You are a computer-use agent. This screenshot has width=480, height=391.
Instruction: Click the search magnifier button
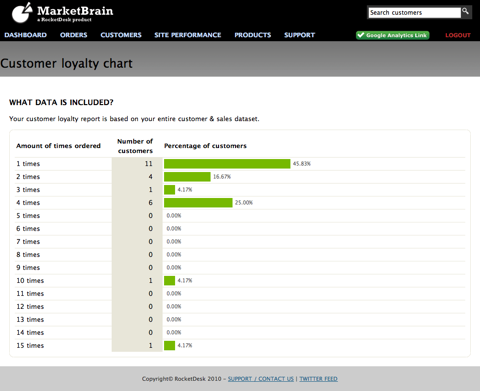[466, 12]
